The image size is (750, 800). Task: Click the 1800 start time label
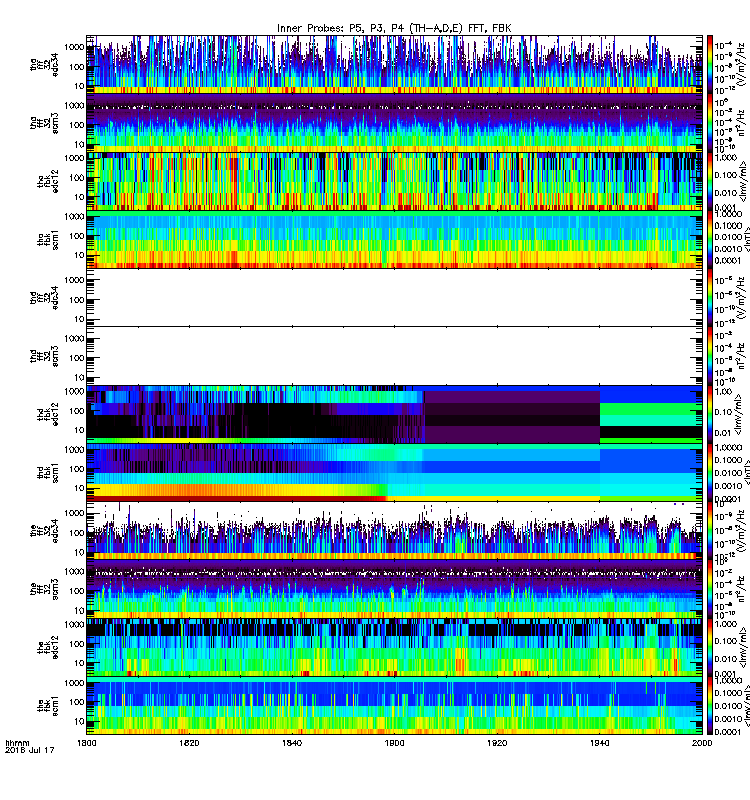tap(86, 743)
